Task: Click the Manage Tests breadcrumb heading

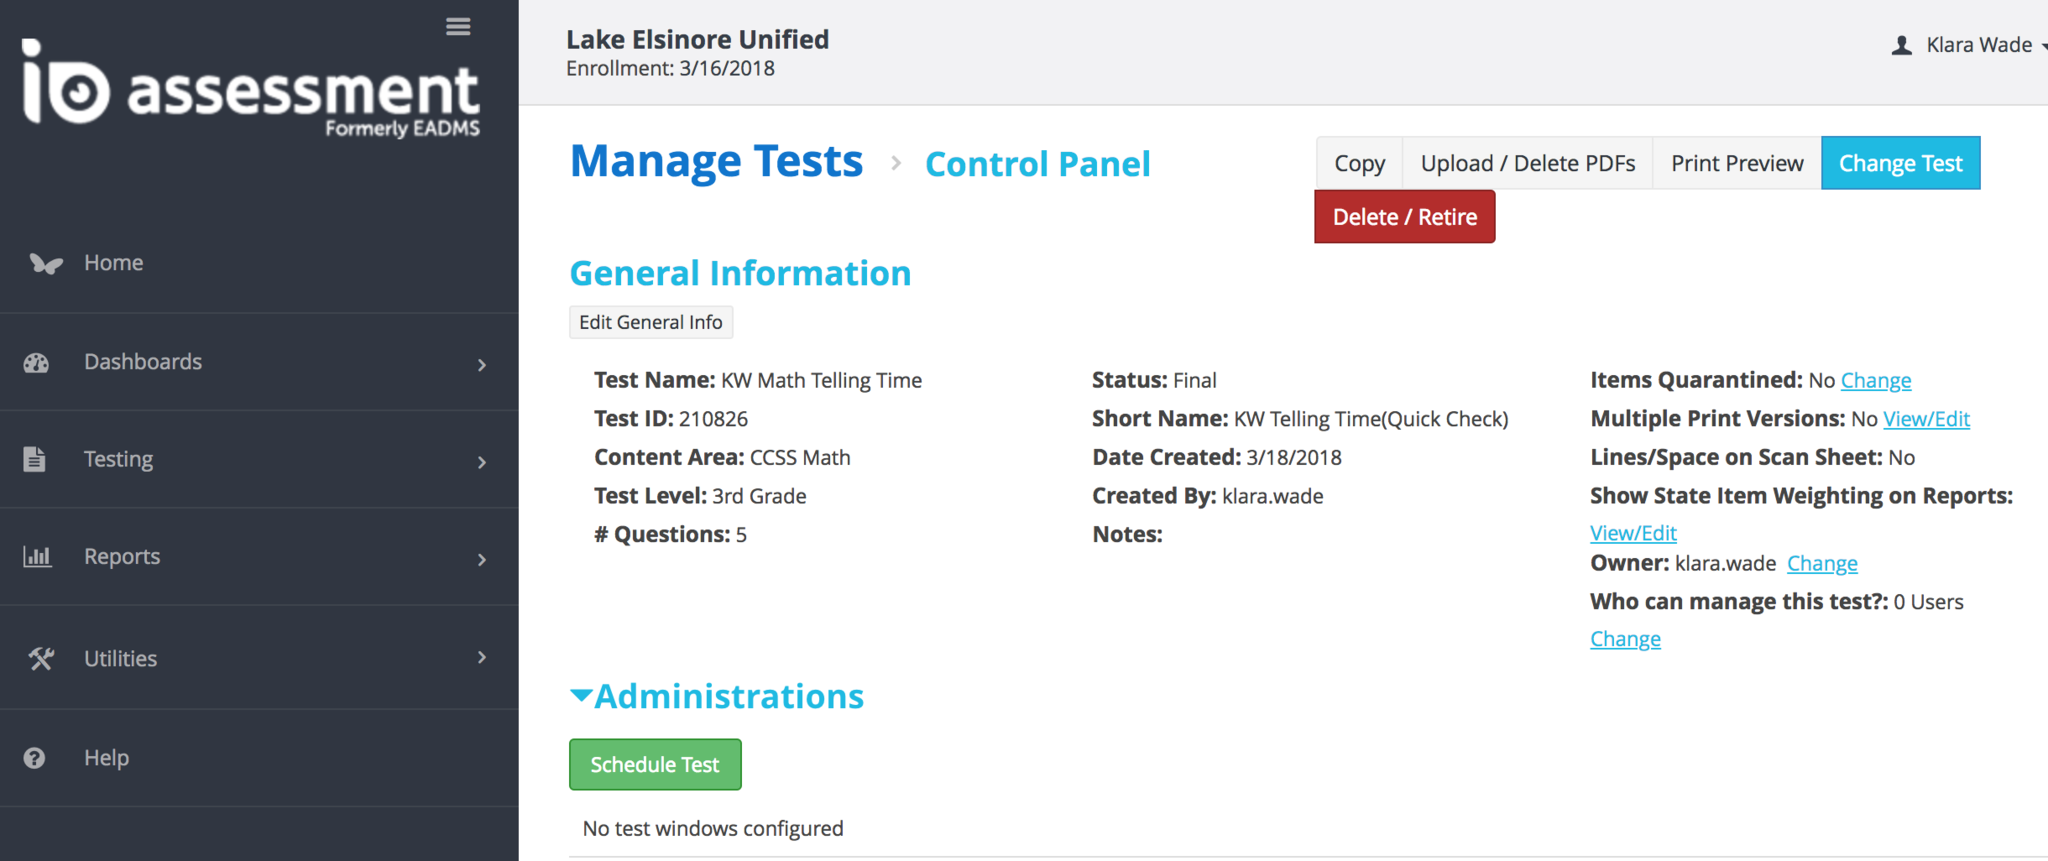Action: point(716,161)
